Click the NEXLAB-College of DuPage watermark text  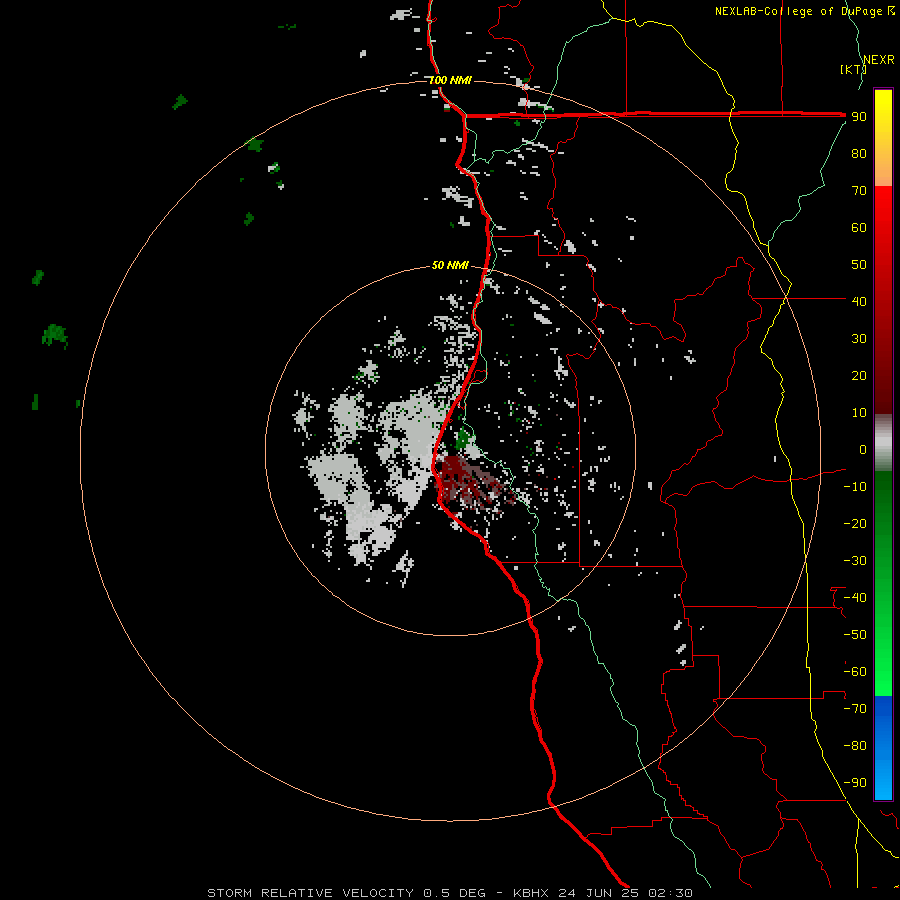click(804, 11)
